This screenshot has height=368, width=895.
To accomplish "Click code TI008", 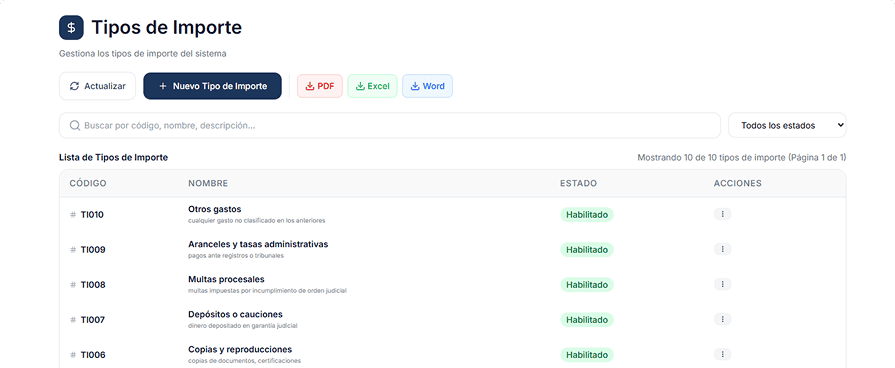I will (92, 285).
